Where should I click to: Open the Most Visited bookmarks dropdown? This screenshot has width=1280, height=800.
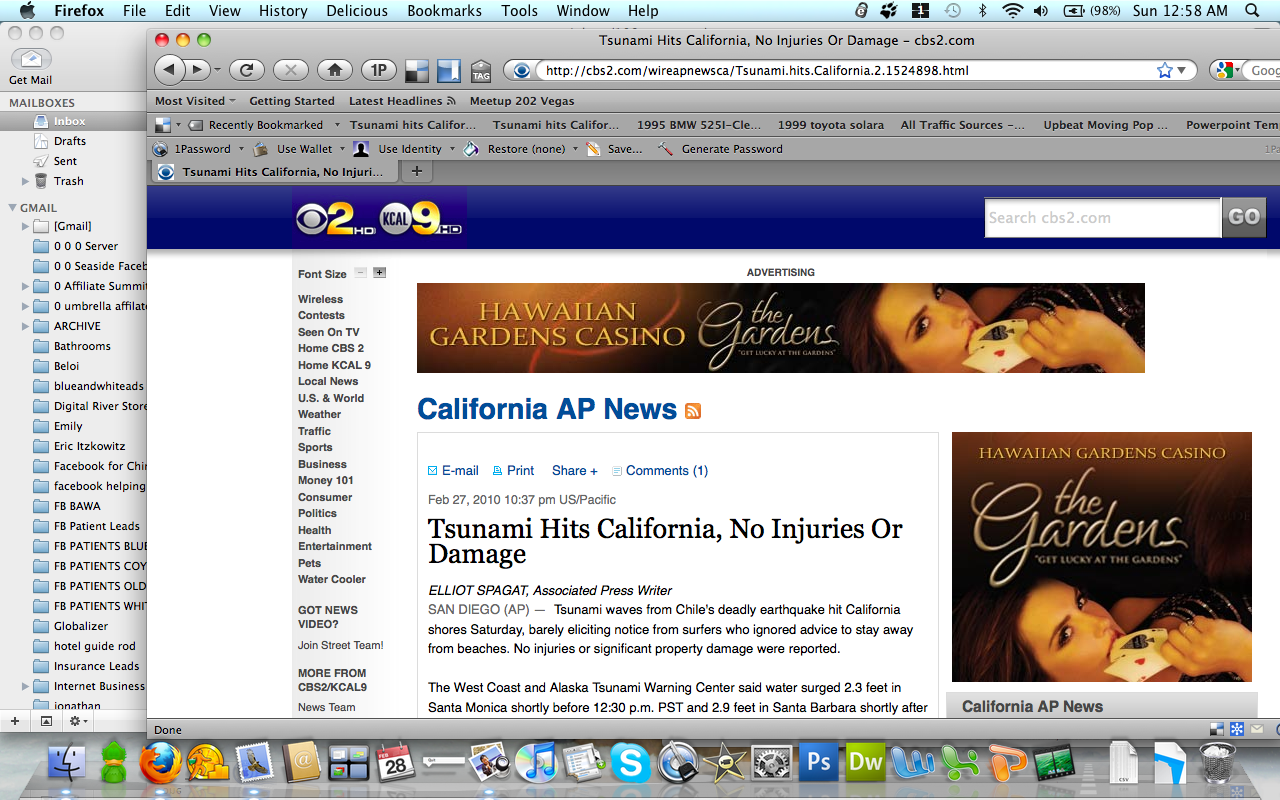pos(195,101)
